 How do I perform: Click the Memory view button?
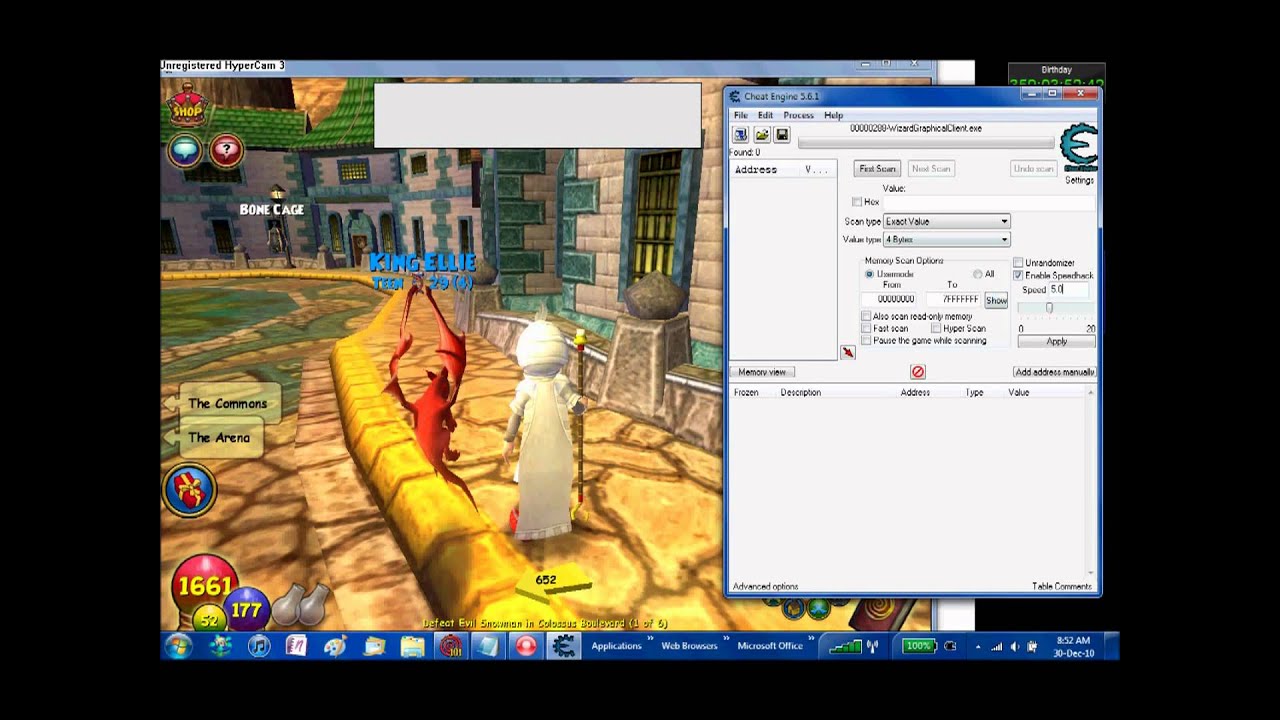[762, 372]
